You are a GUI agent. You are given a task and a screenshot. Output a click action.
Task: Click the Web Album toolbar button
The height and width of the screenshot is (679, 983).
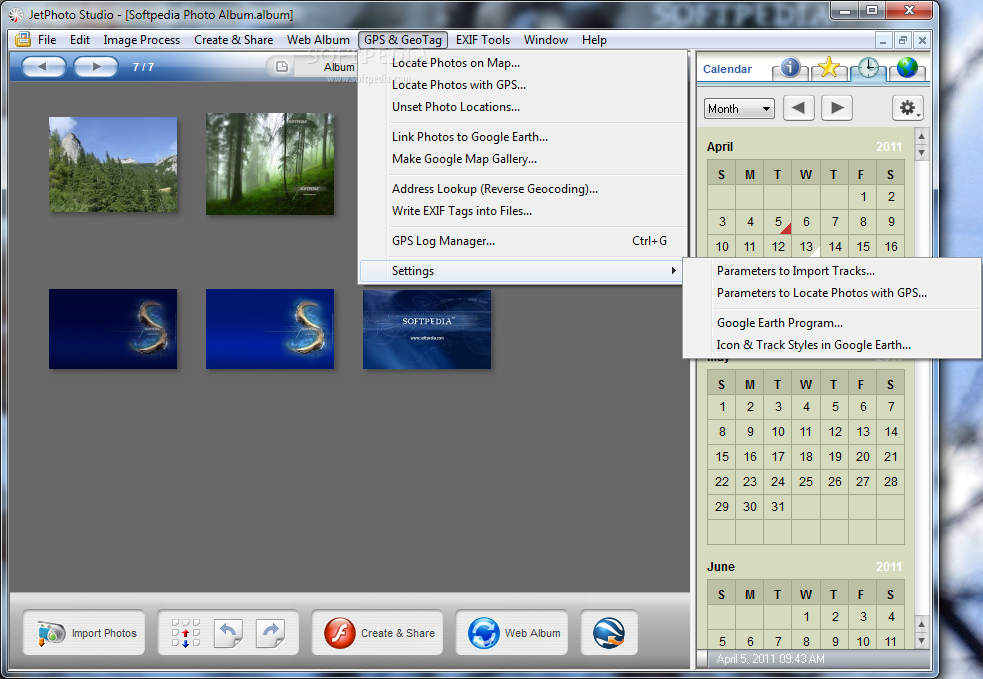512,633
